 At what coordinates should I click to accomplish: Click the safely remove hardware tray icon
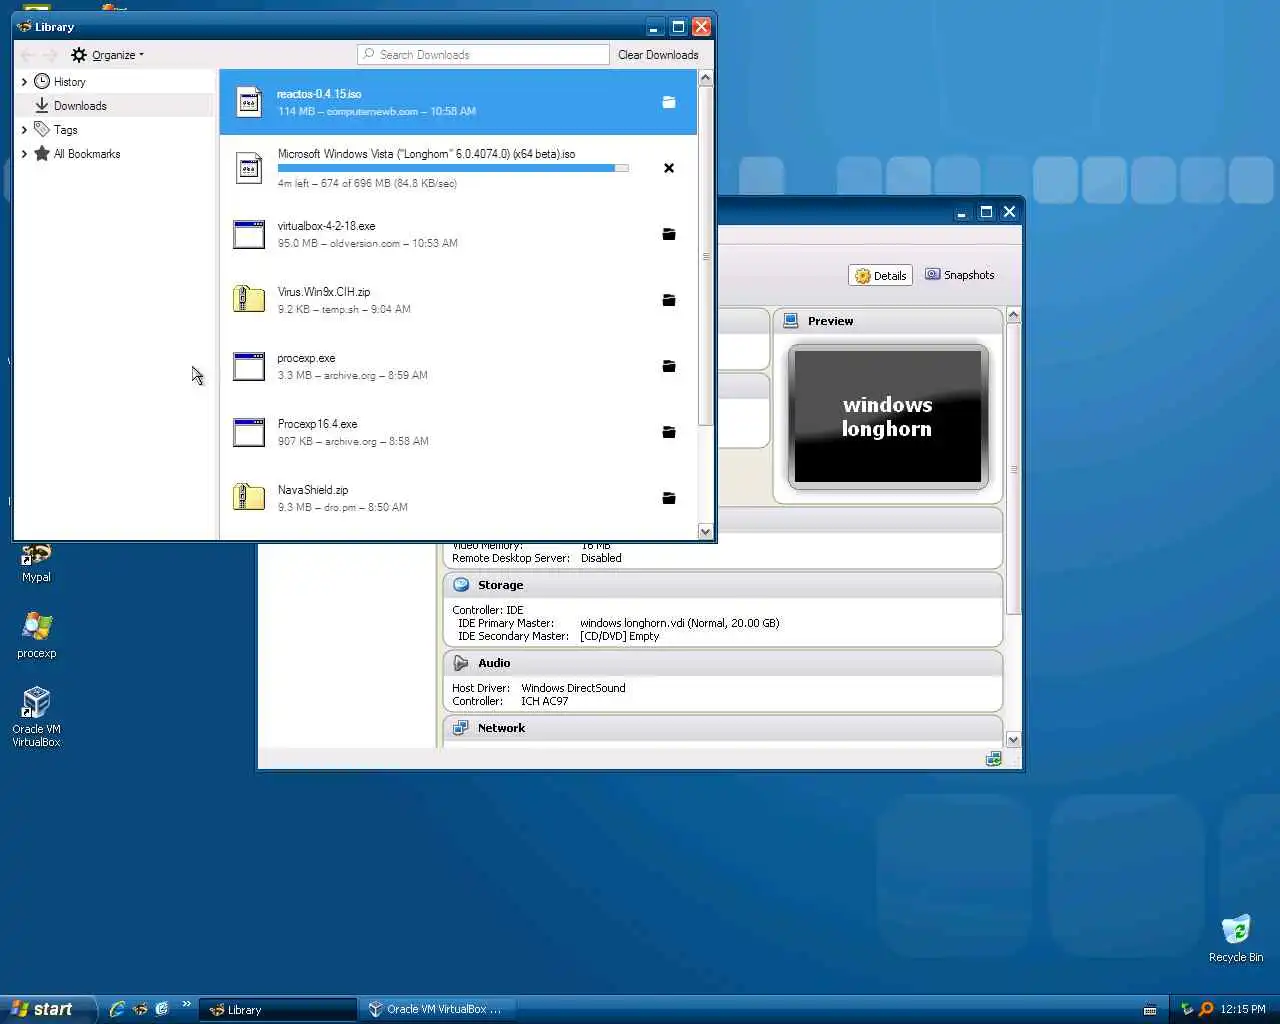coord(1187,1009)
